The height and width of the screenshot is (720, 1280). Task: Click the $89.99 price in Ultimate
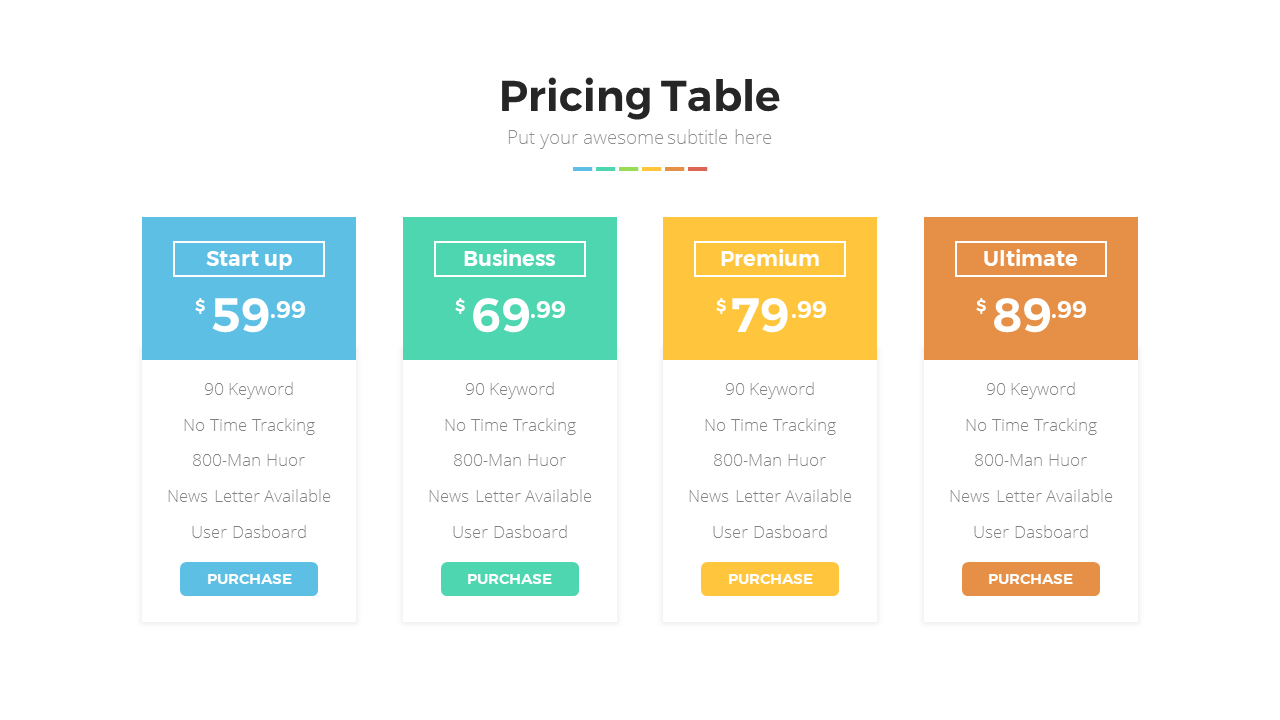[1031, 314]
